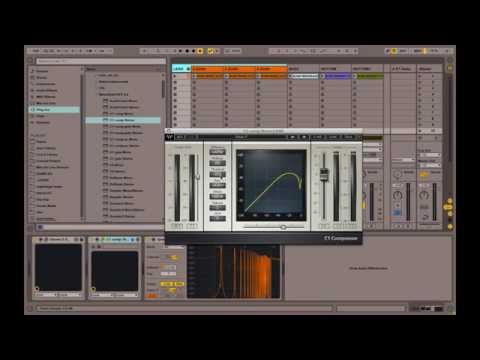Click the blue button on return track mixer
Screen dimensions: 480x360
(397, 212)
